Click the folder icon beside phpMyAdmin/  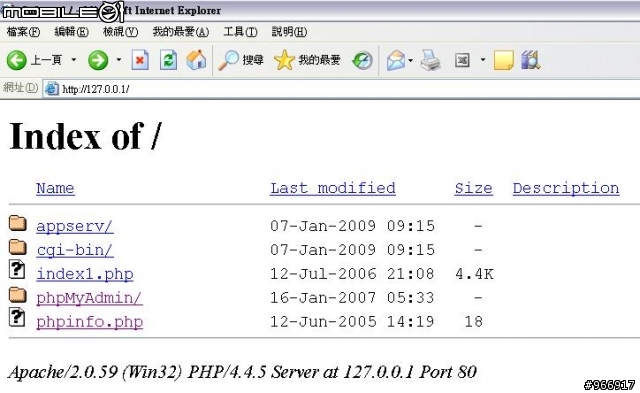18,295
